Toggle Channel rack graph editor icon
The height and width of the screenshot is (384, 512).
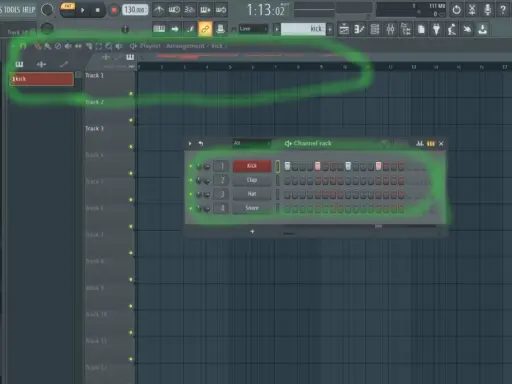coord(420,144)
